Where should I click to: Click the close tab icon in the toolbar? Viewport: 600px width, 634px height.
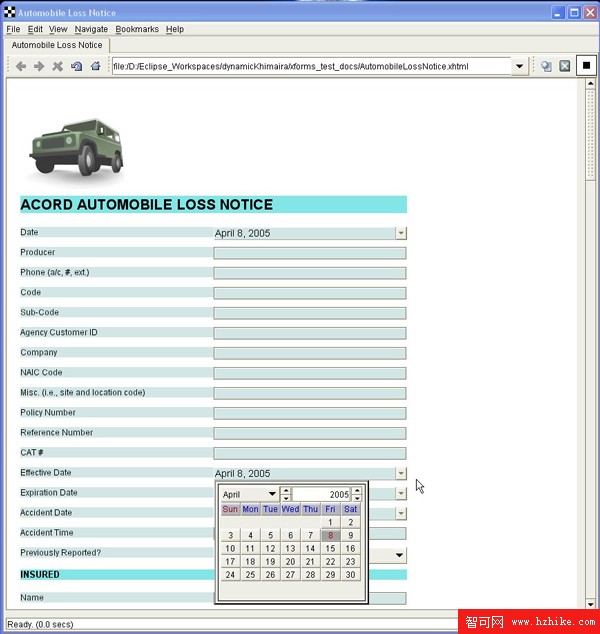tap(564, 66)
